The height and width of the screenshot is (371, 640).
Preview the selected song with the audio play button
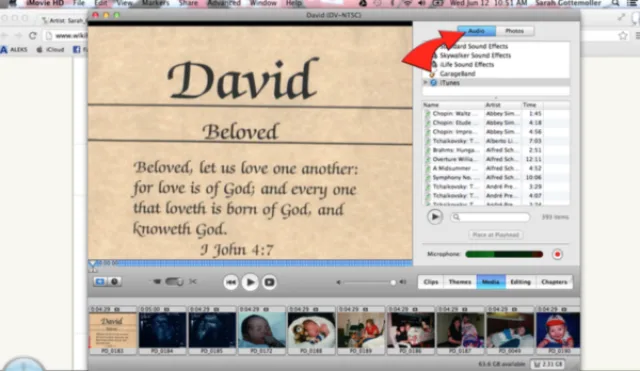click(x=435, y=217)
